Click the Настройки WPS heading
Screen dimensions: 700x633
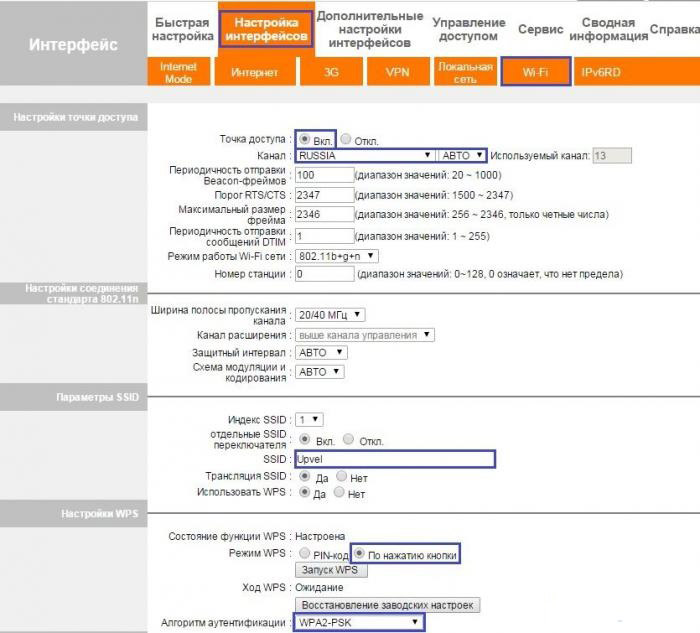(100, 513)
